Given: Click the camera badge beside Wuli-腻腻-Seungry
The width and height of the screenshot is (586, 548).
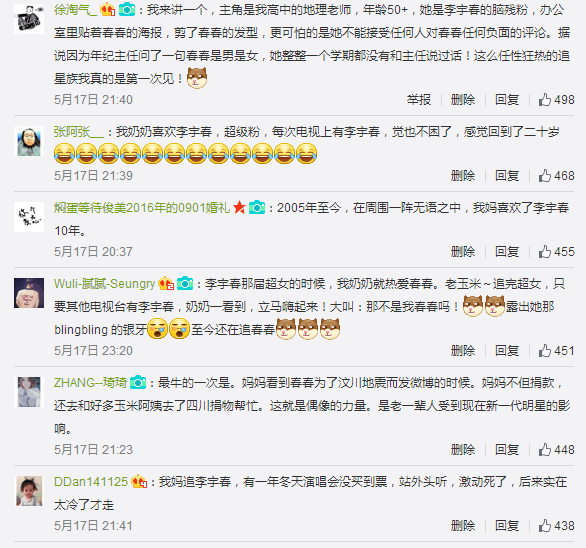Looking at the screenshot, I should pyautogui.click(x=185, y=284).
